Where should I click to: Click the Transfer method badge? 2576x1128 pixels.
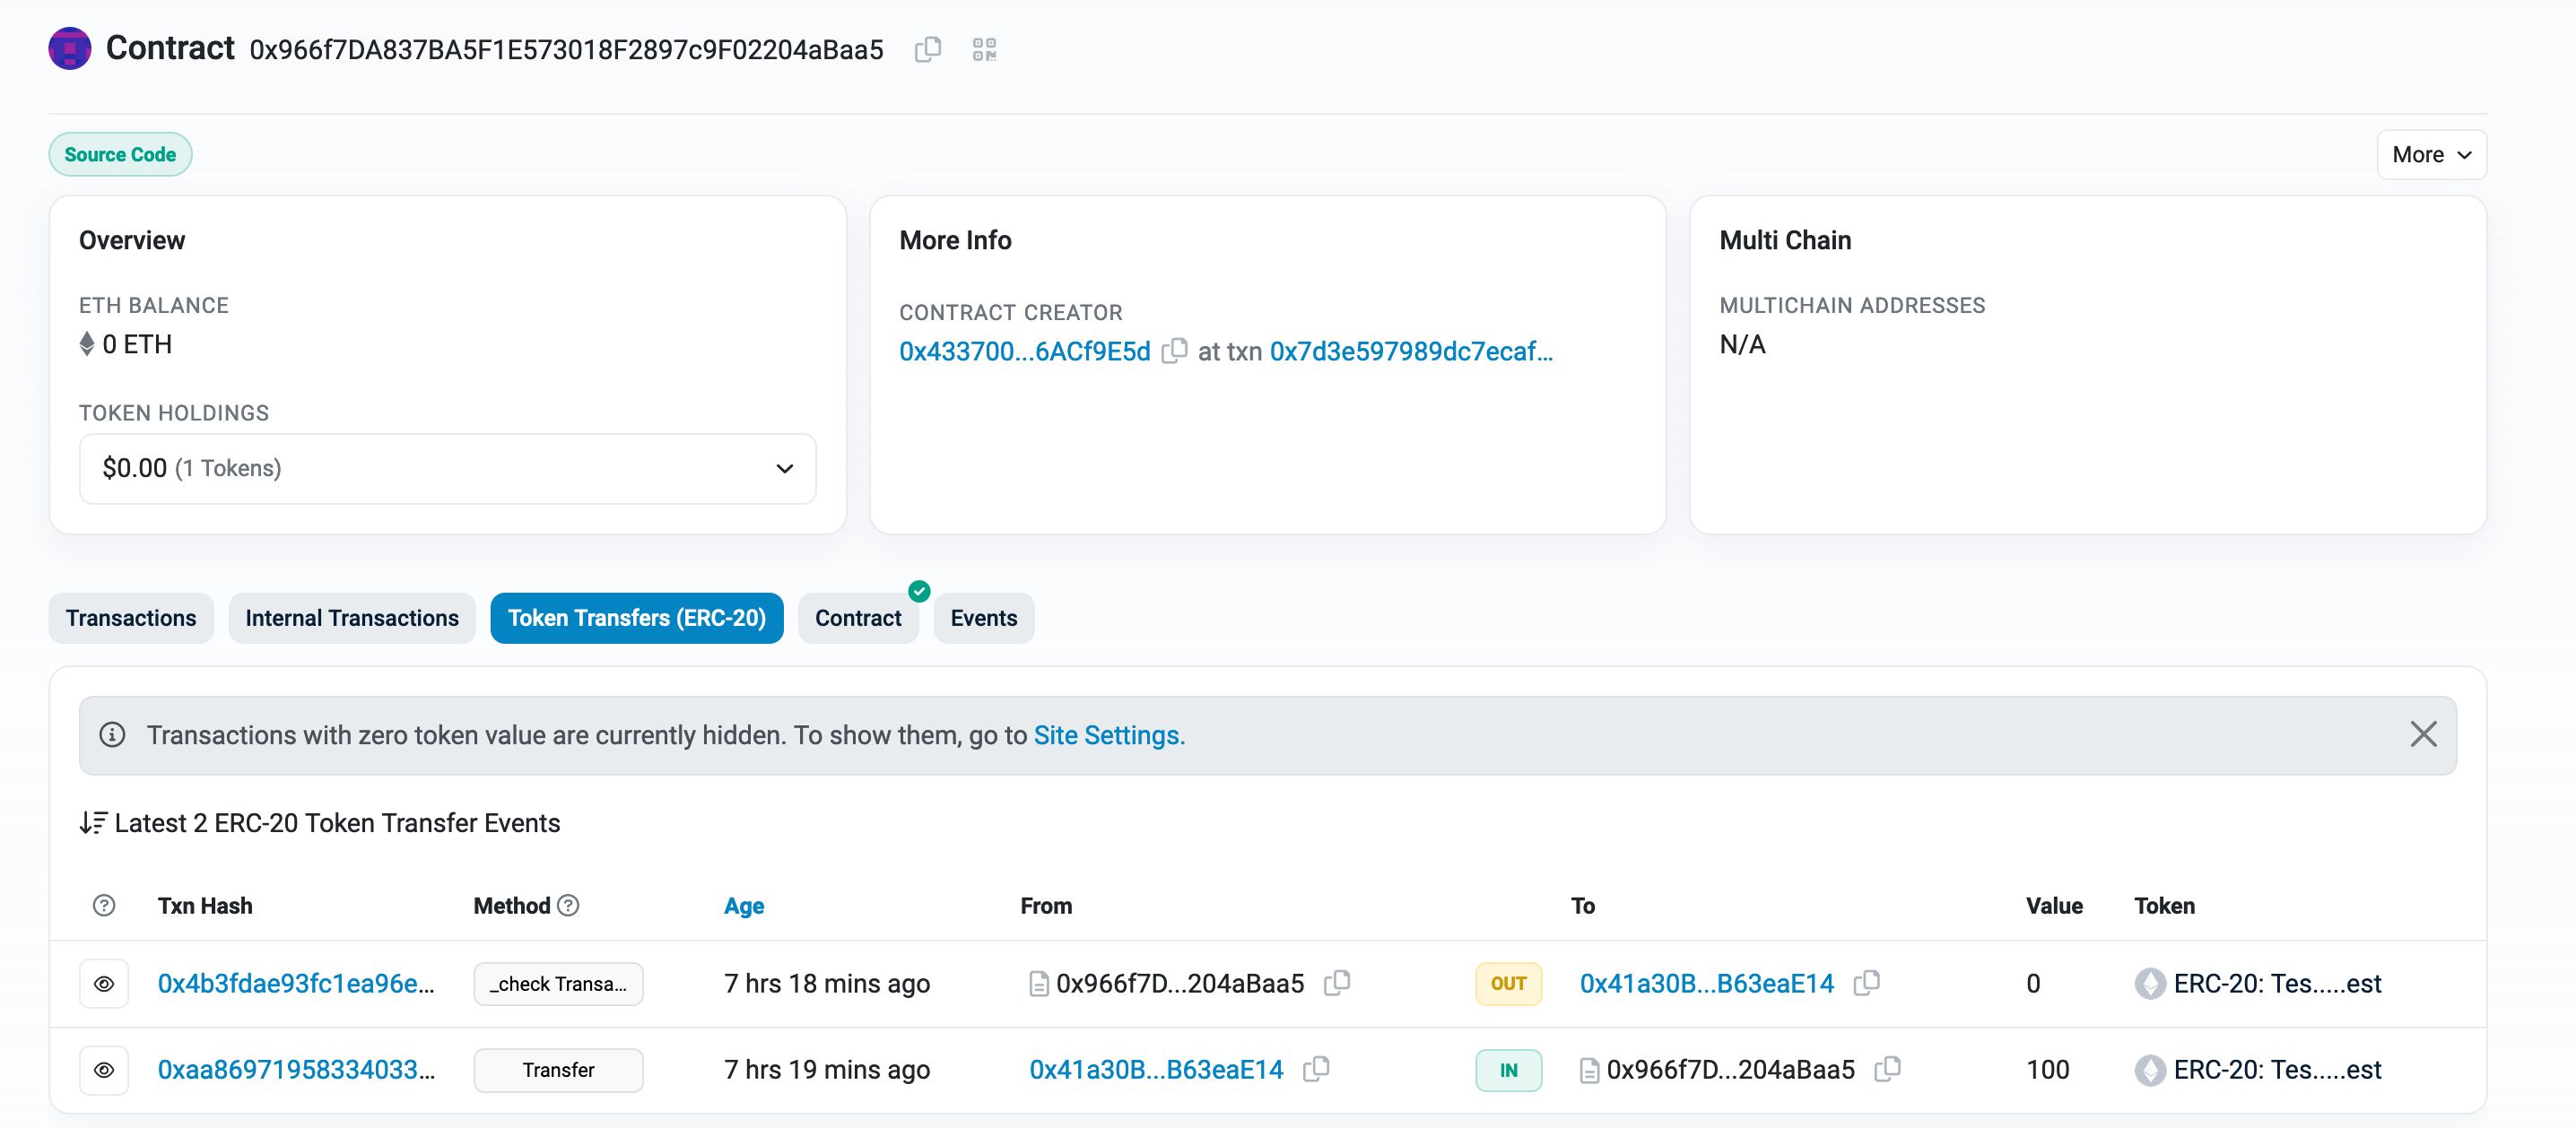coord(558,1070)
